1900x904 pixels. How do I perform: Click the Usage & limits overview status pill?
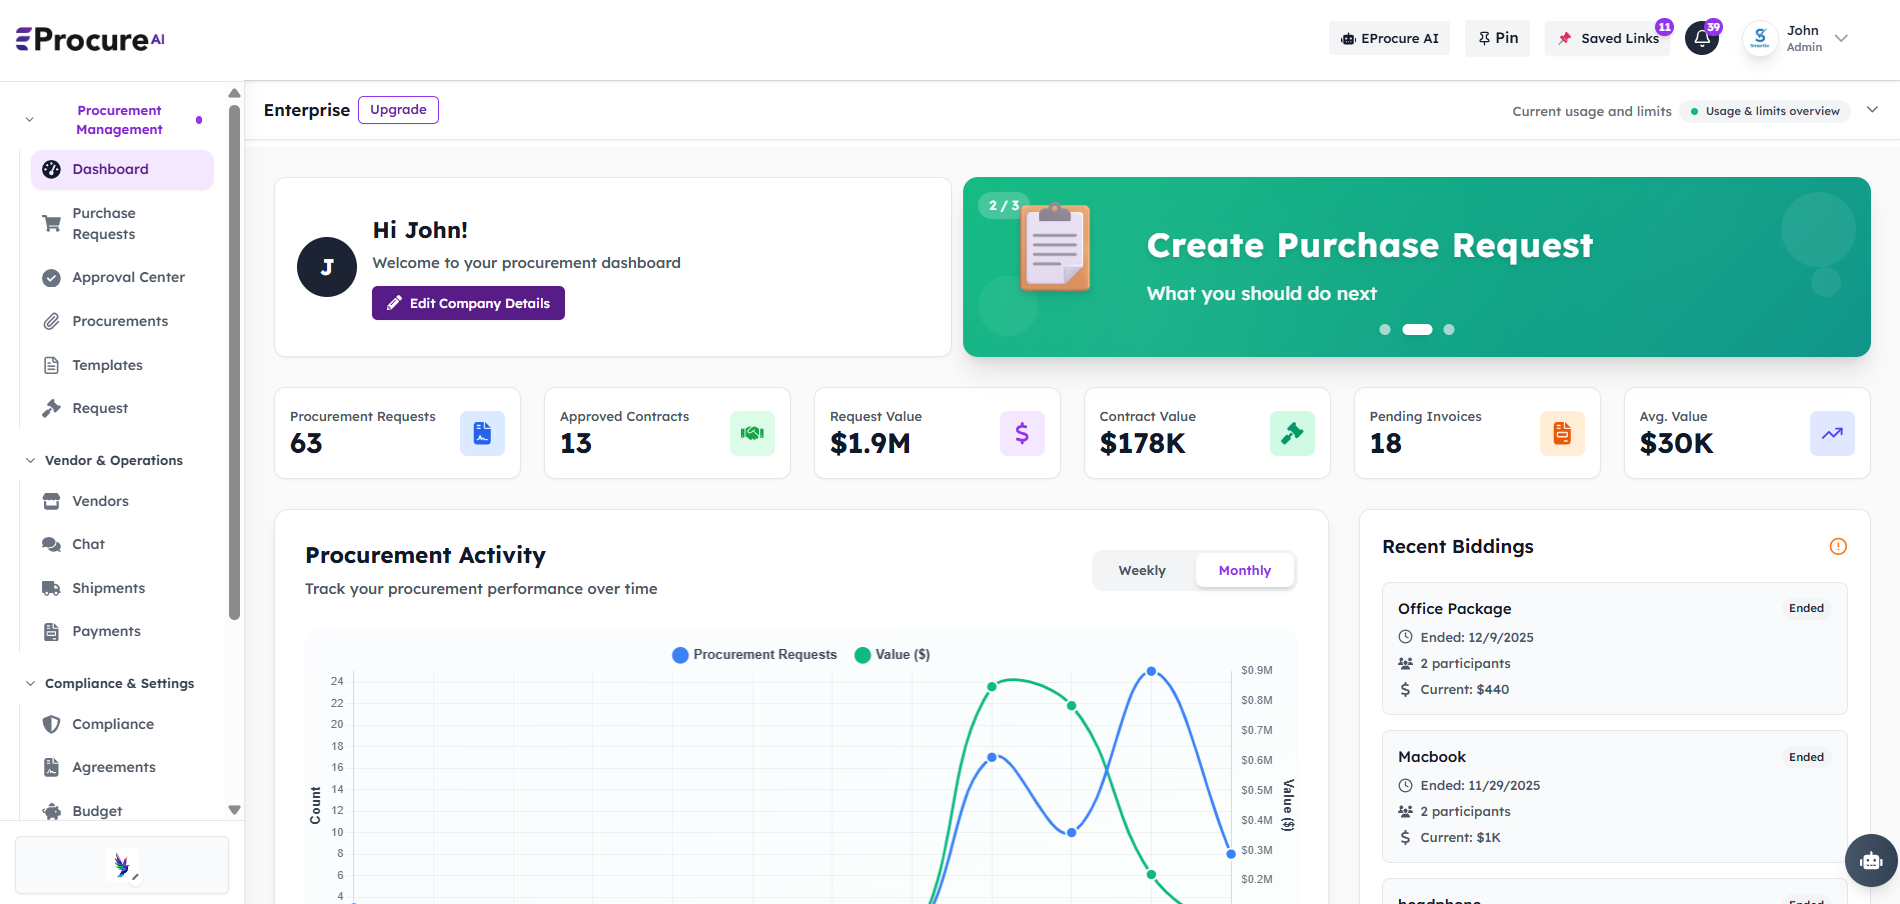1765,111
